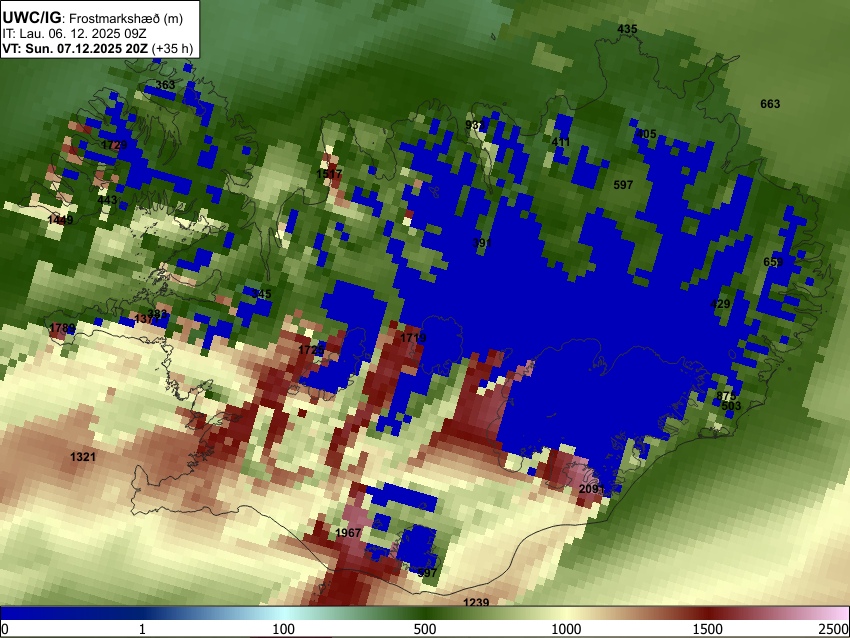Select the 429 value label
850x638 pixels.
[x=720, y=304]
